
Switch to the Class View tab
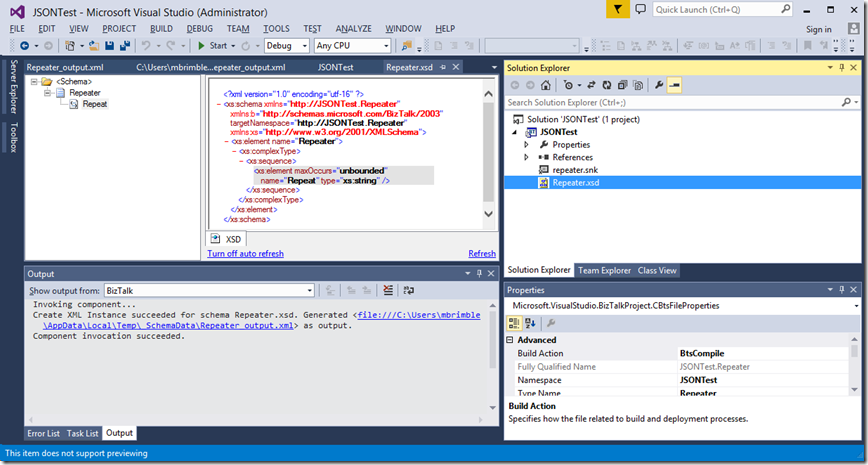[x=657, y=270]
